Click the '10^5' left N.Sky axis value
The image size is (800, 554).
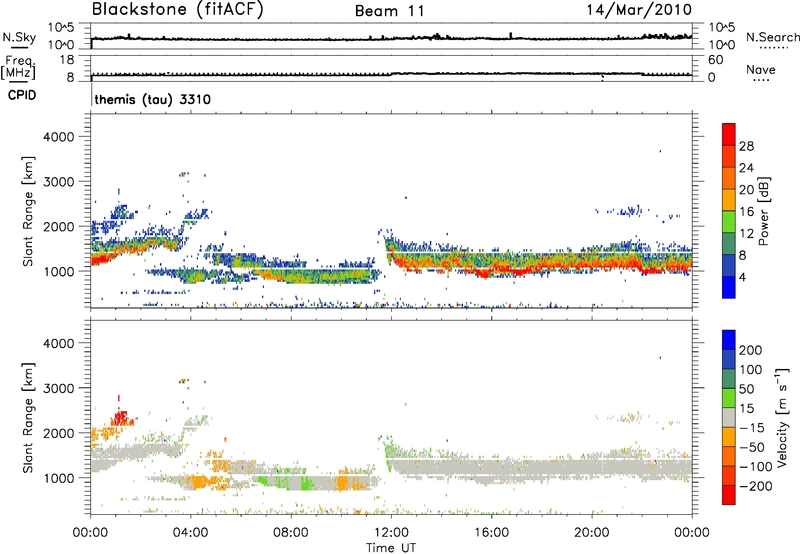pyautogui.click(x=61, y=27)
